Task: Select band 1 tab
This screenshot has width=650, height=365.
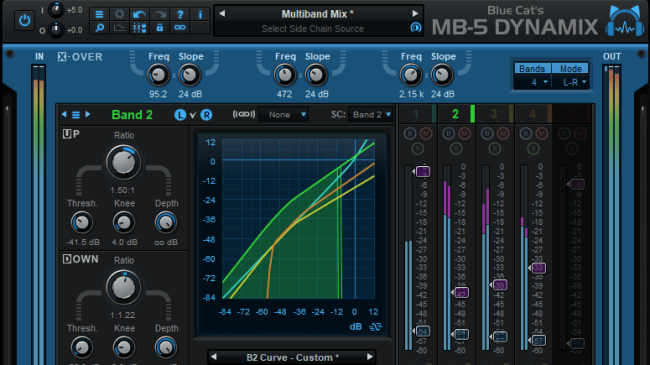Action: point(417,114)
